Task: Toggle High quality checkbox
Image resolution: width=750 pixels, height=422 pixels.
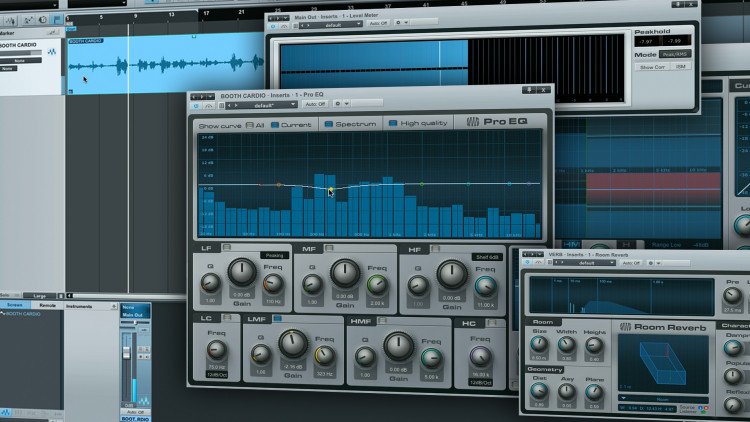Action: 393,123
